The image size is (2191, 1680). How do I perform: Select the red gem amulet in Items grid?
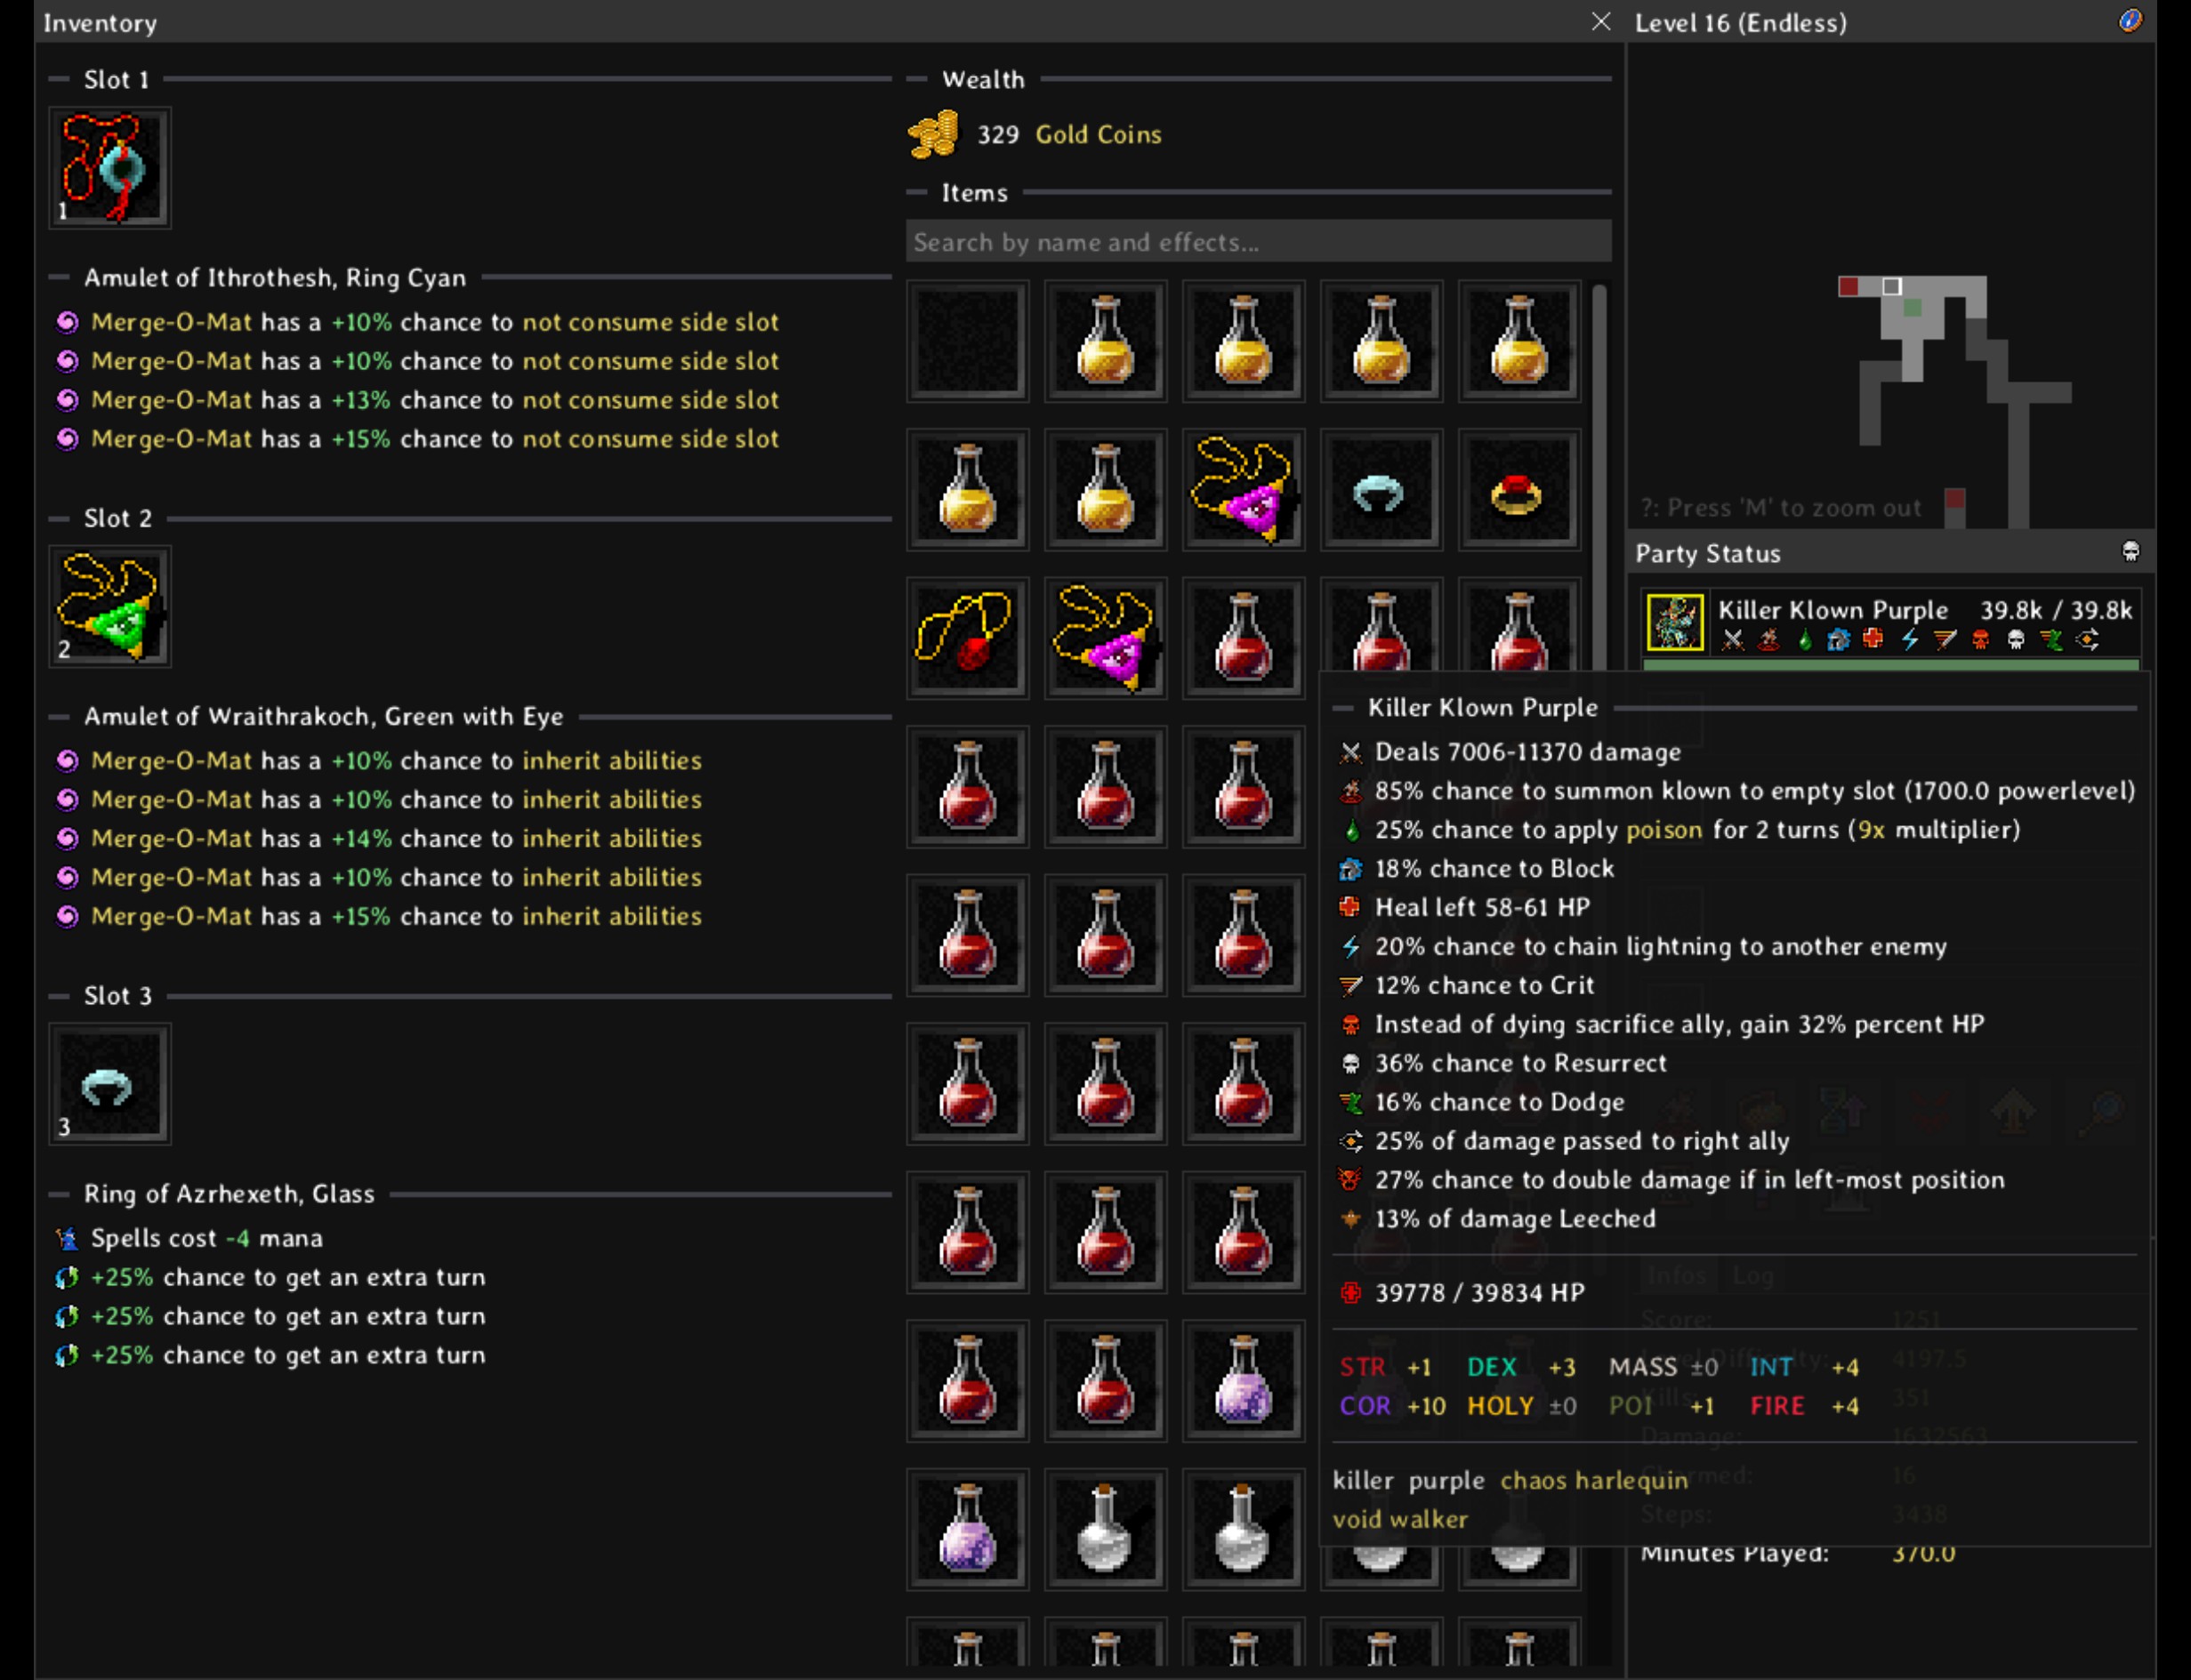tap(967, 639)
